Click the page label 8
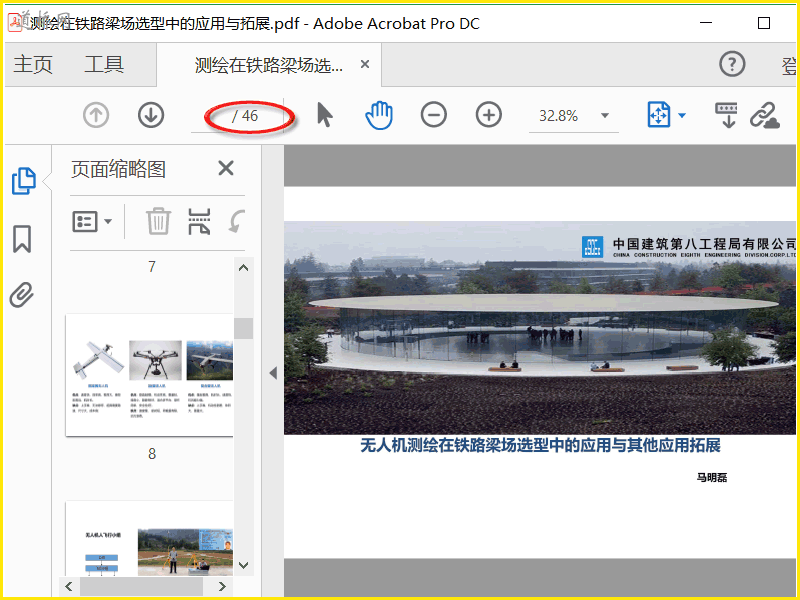The height and width of the screenshot is (600, 800). pos(152,454)
